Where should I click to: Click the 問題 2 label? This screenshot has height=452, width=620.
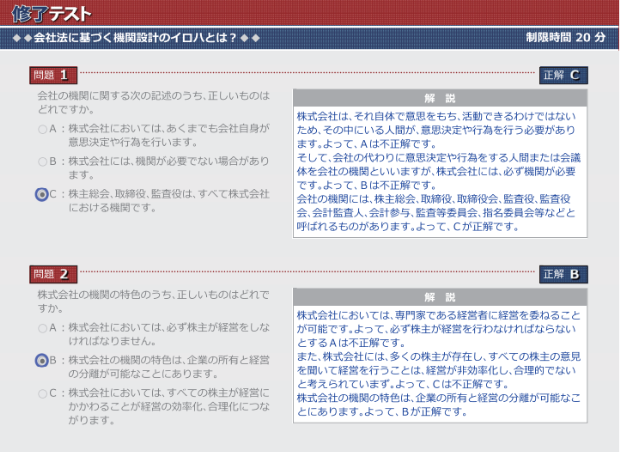53,274
